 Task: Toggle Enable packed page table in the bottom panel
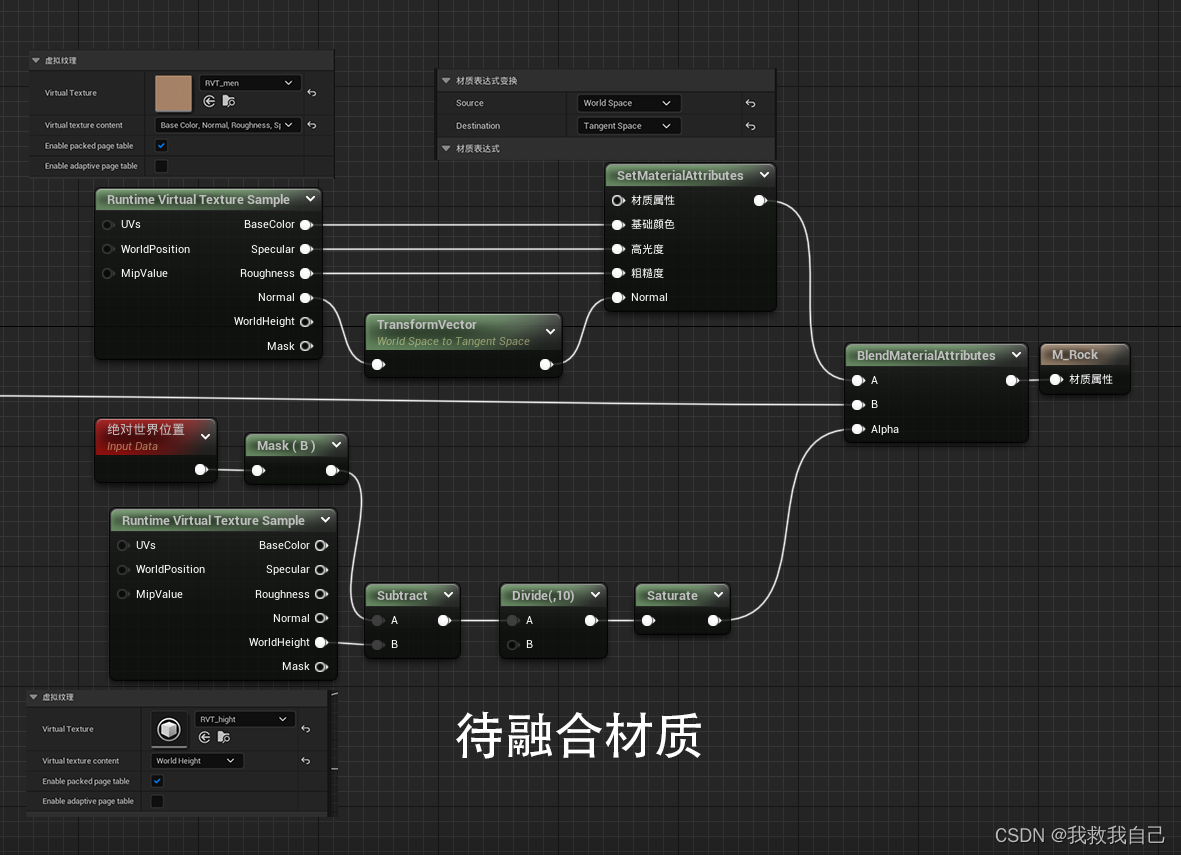pos(157,781)
